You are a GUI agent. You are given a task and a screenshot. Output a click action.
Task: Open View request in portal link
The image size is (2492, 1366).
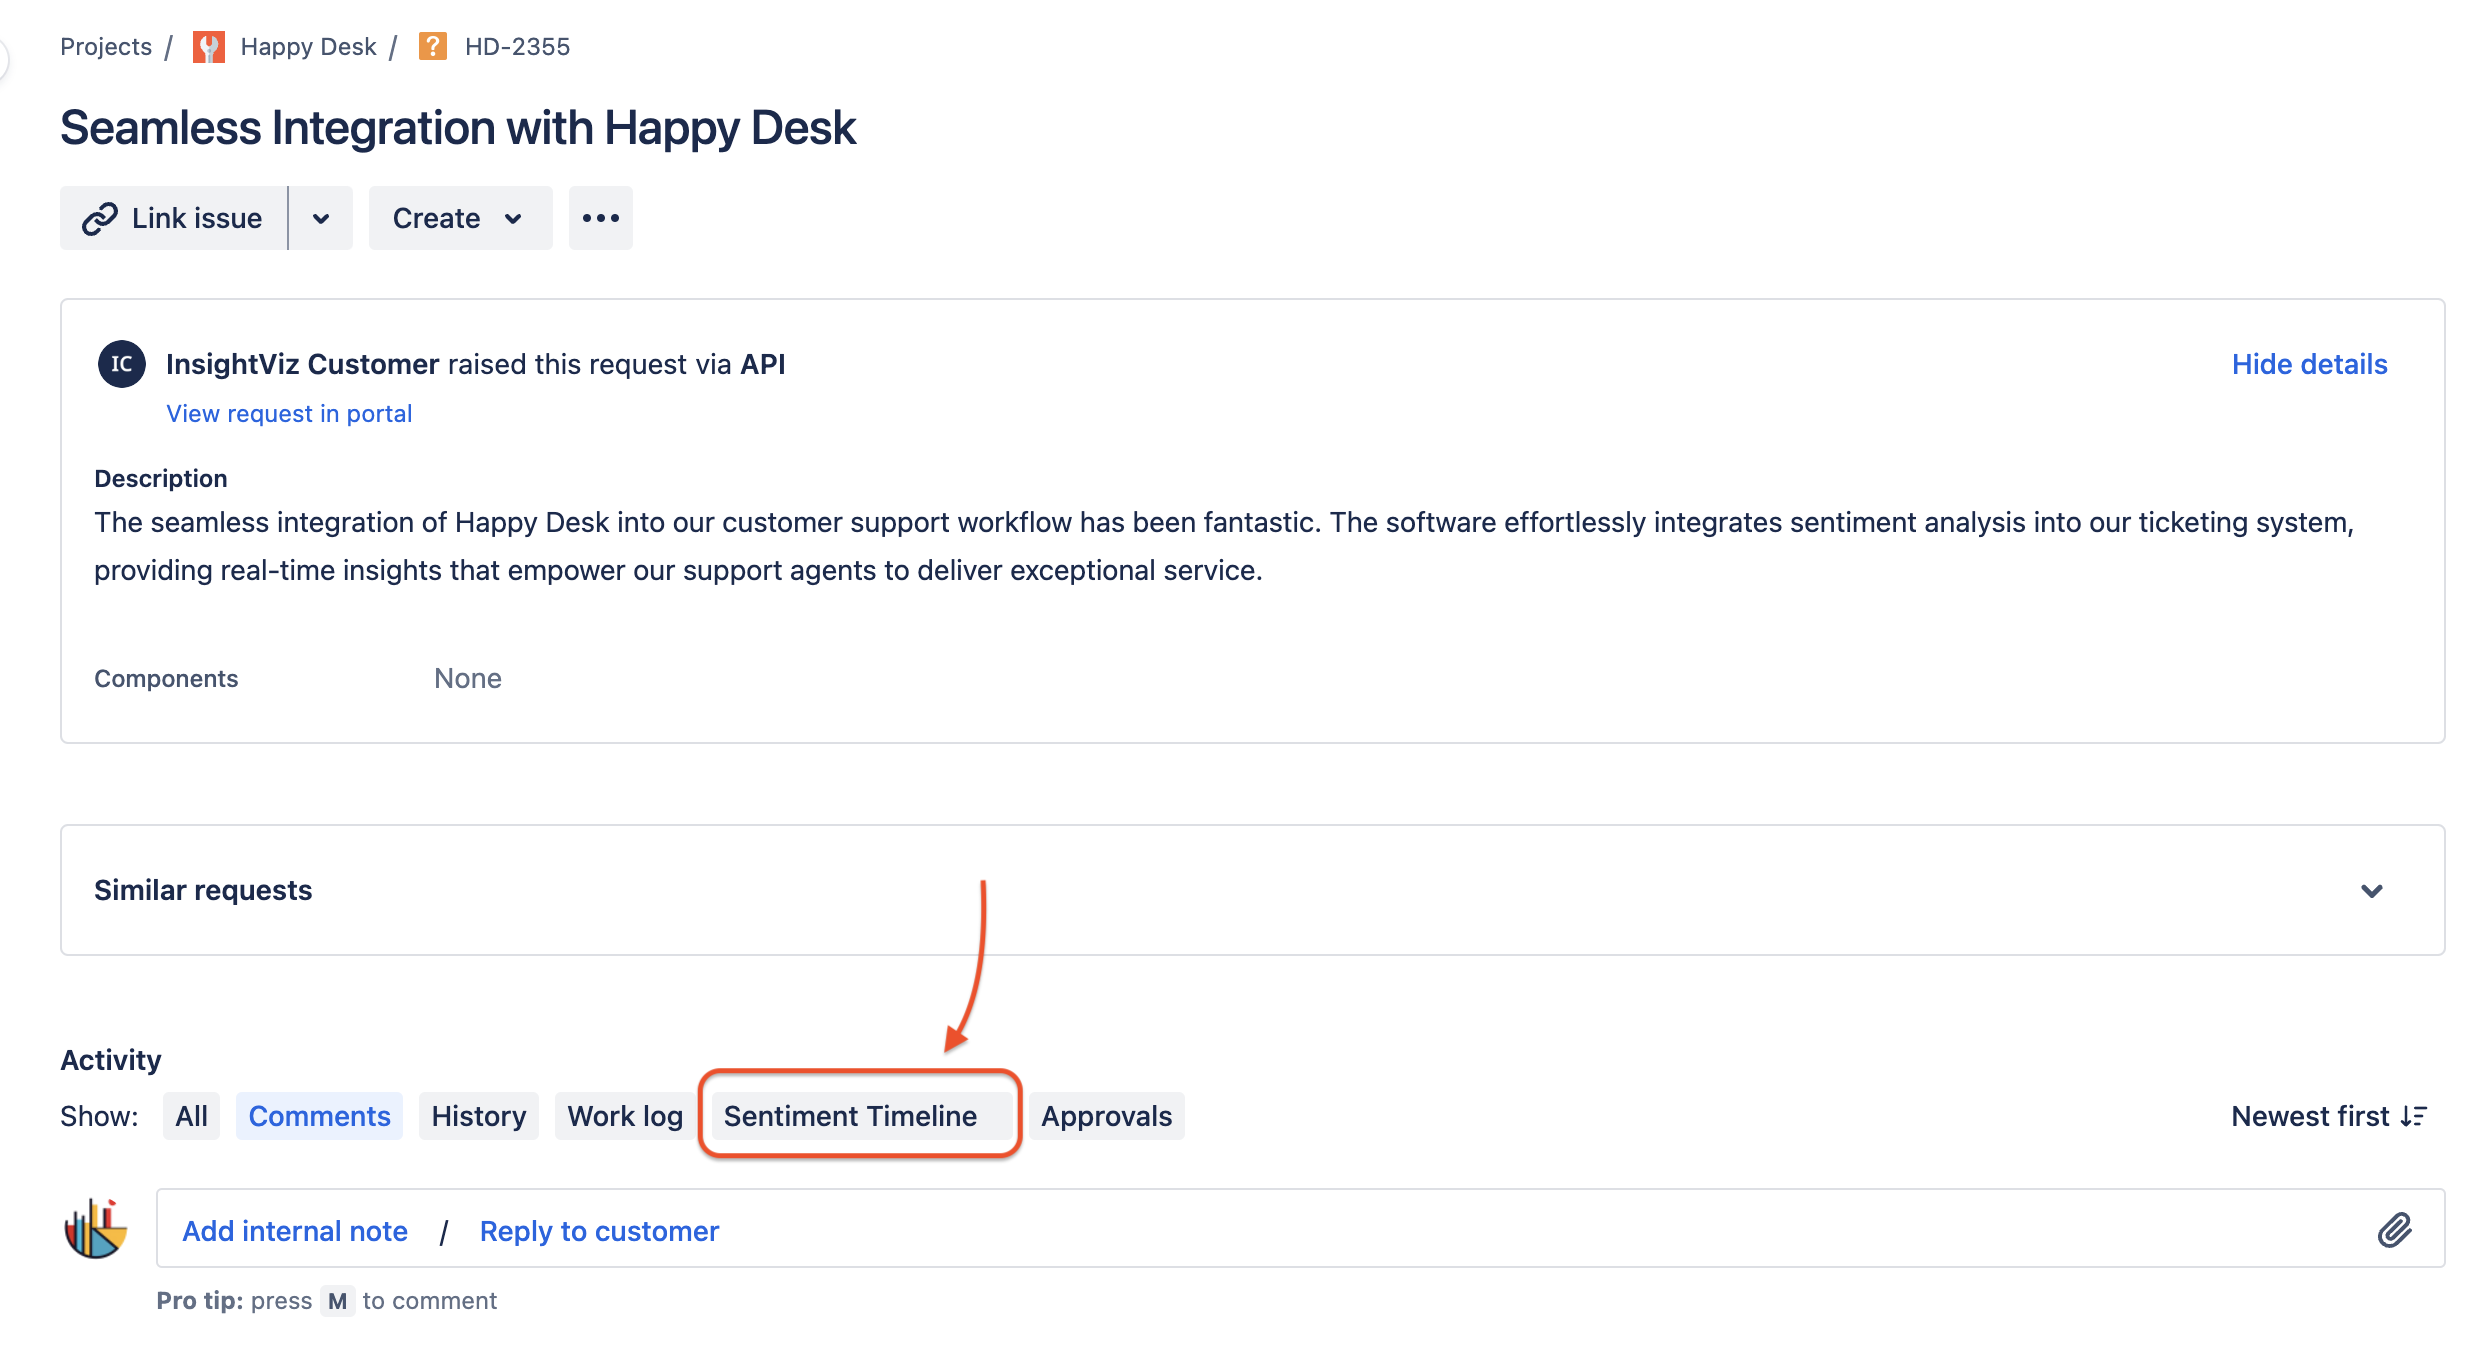tap(289, 414)
